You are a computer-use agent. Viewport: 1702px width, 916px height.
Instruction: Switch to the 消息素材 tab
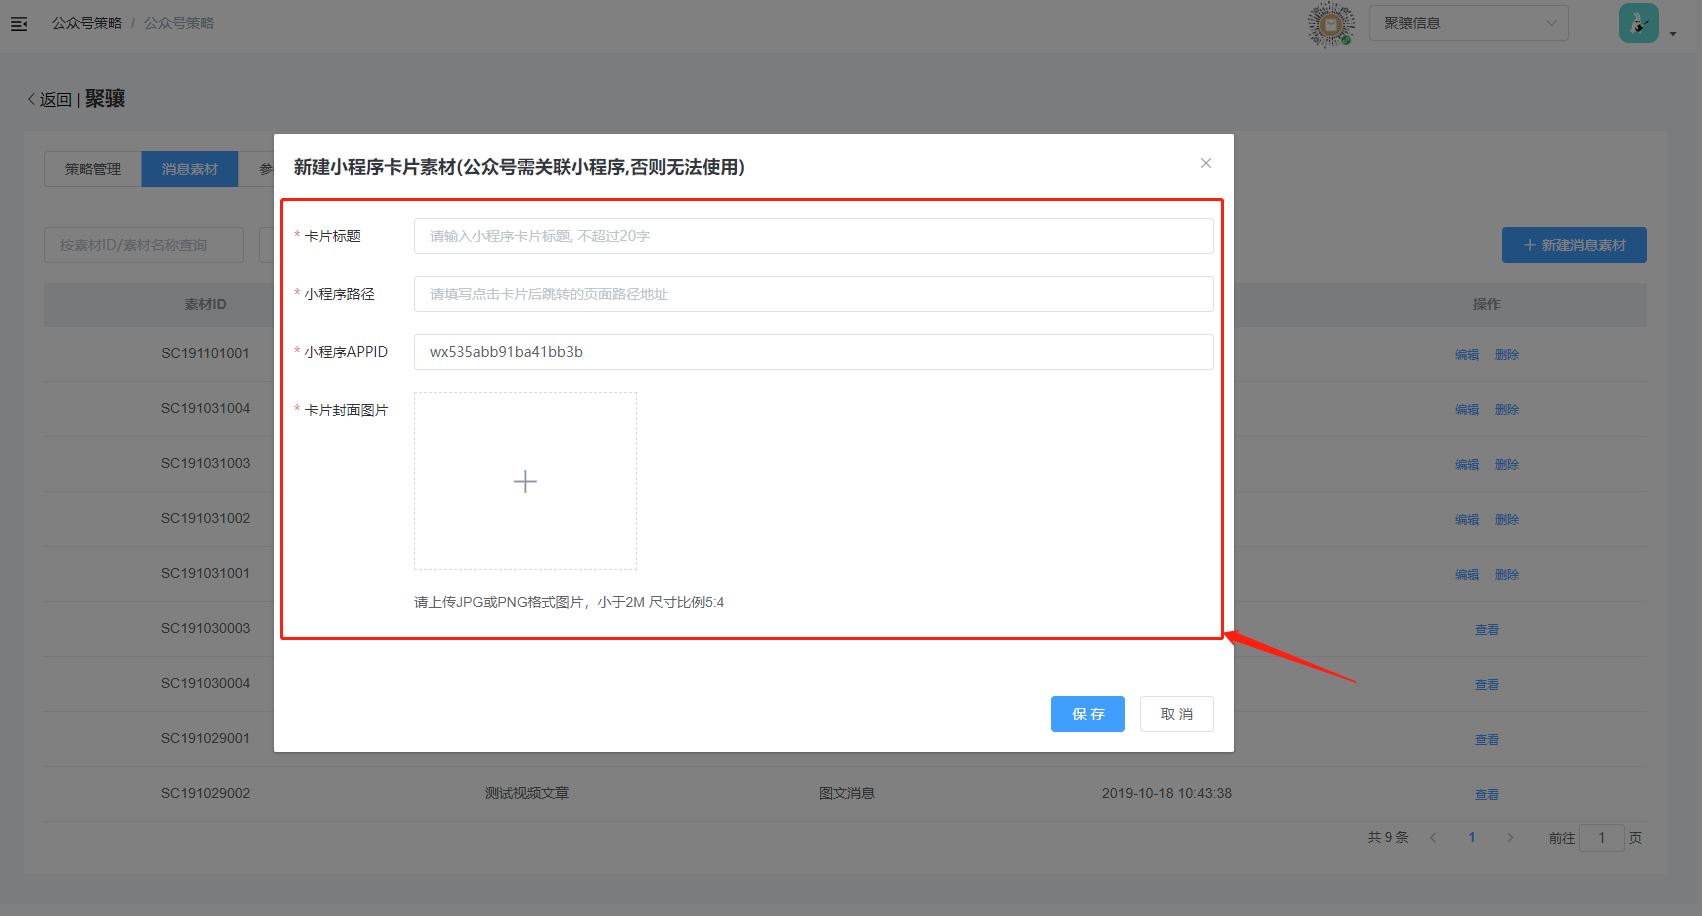(x=190, y=169)
